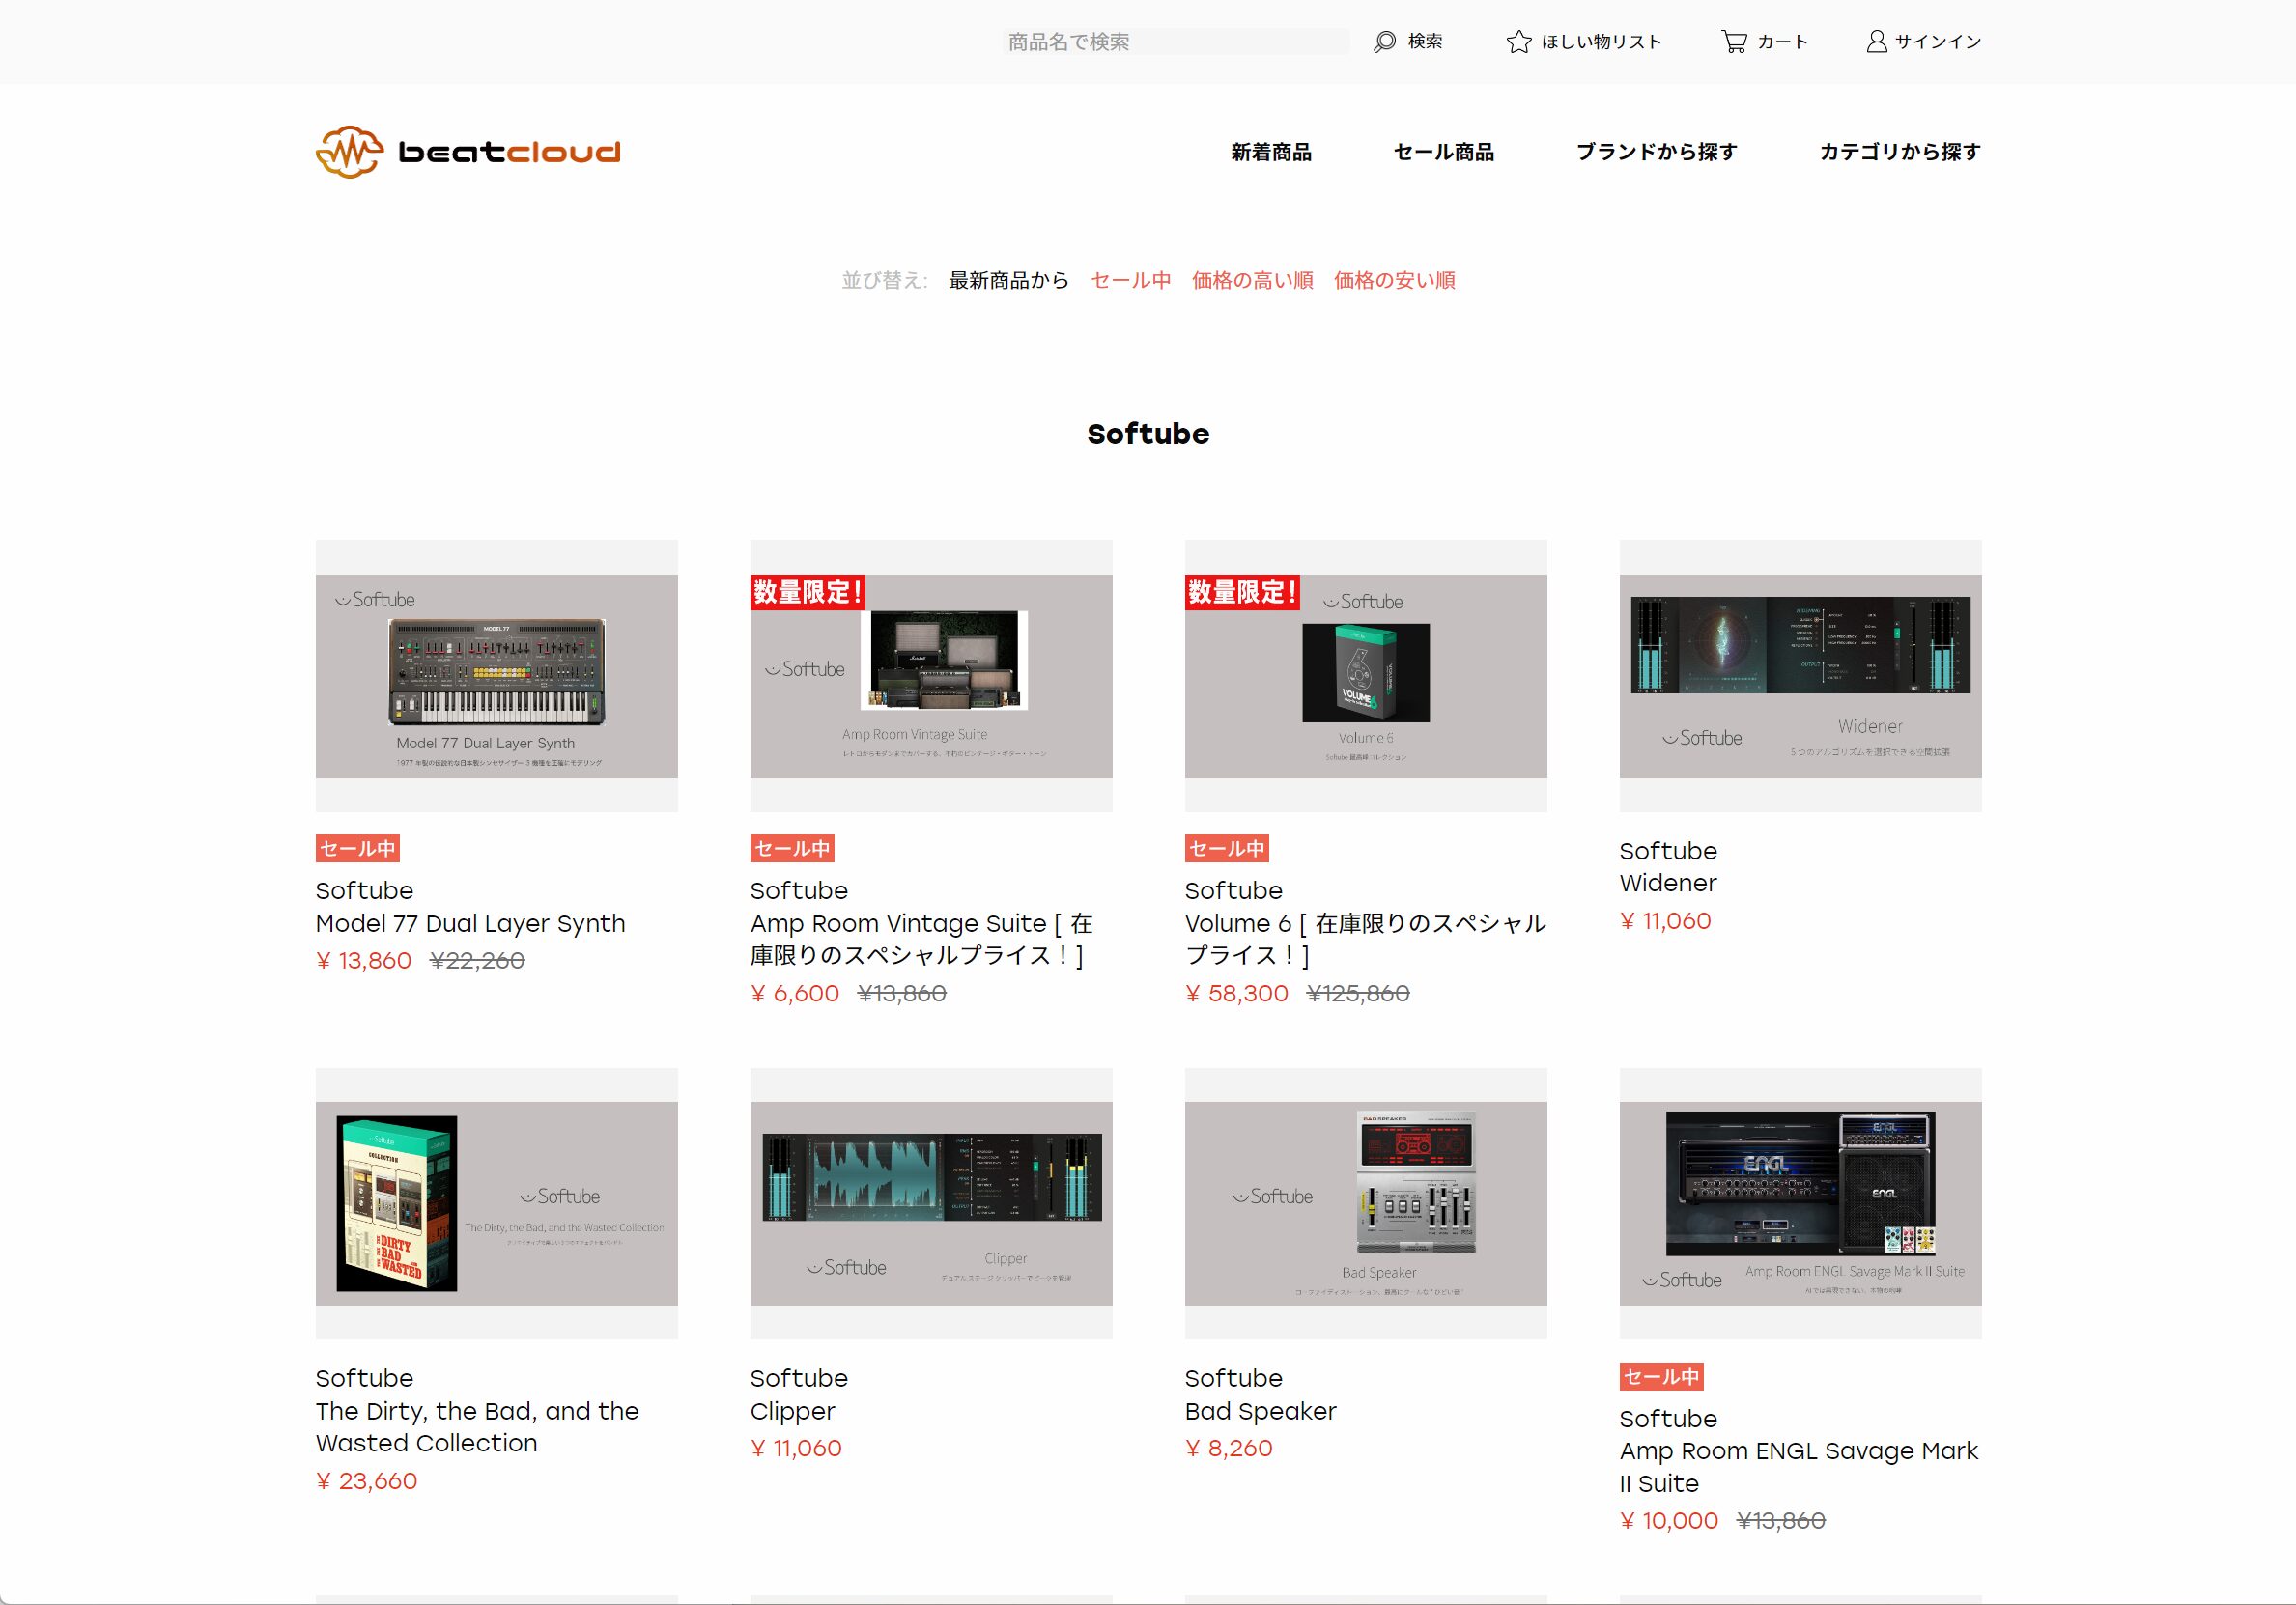Click price ¥ 10,000

(x=1668, y=1520)
